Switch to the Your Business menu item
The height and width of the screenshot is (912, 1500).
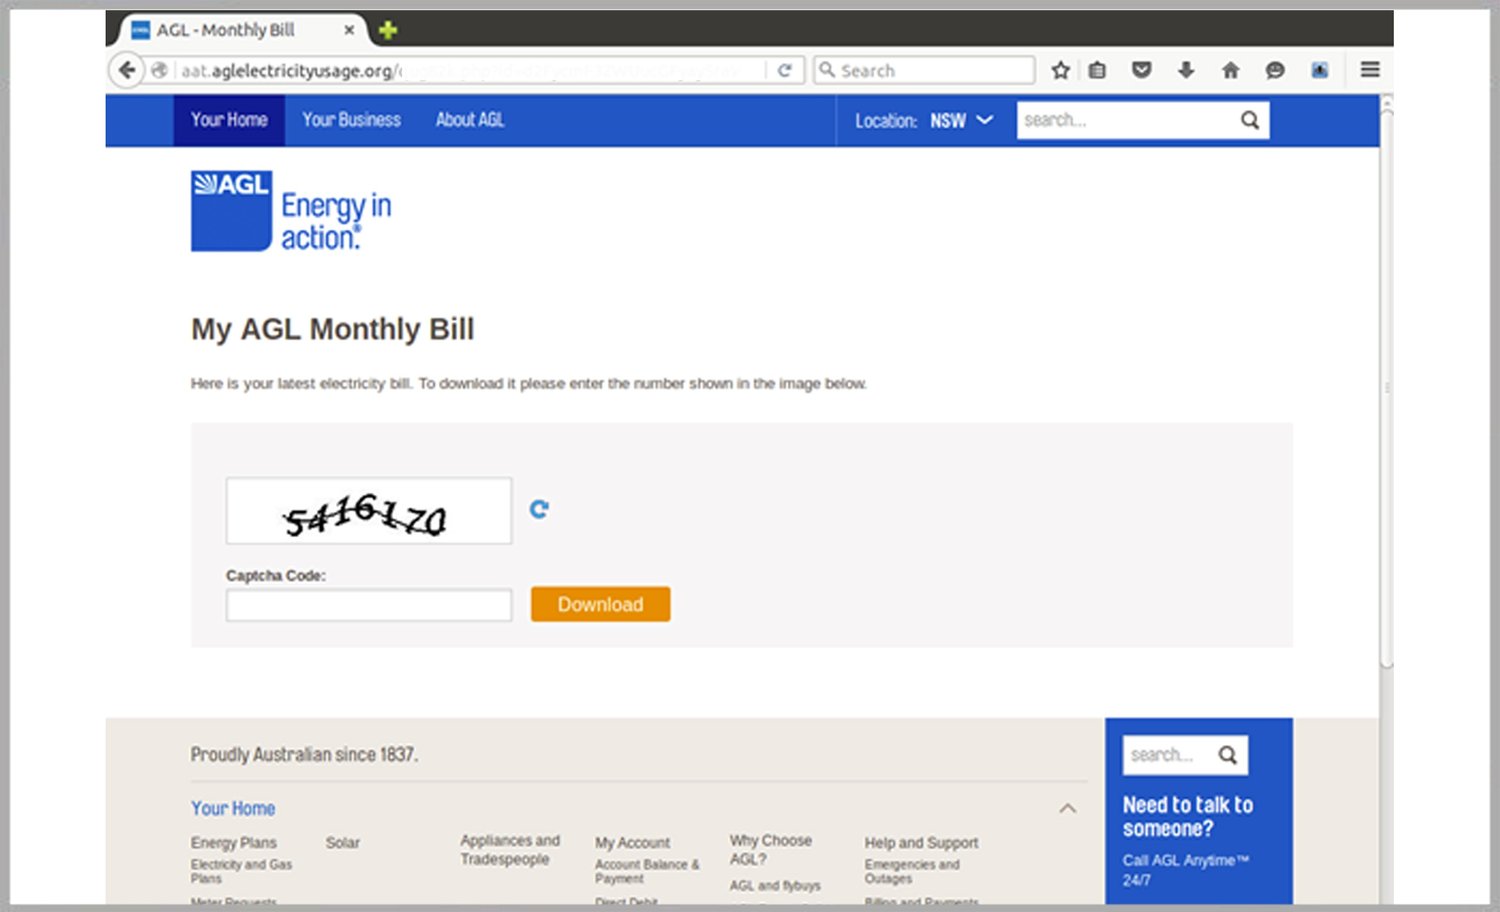351,120
